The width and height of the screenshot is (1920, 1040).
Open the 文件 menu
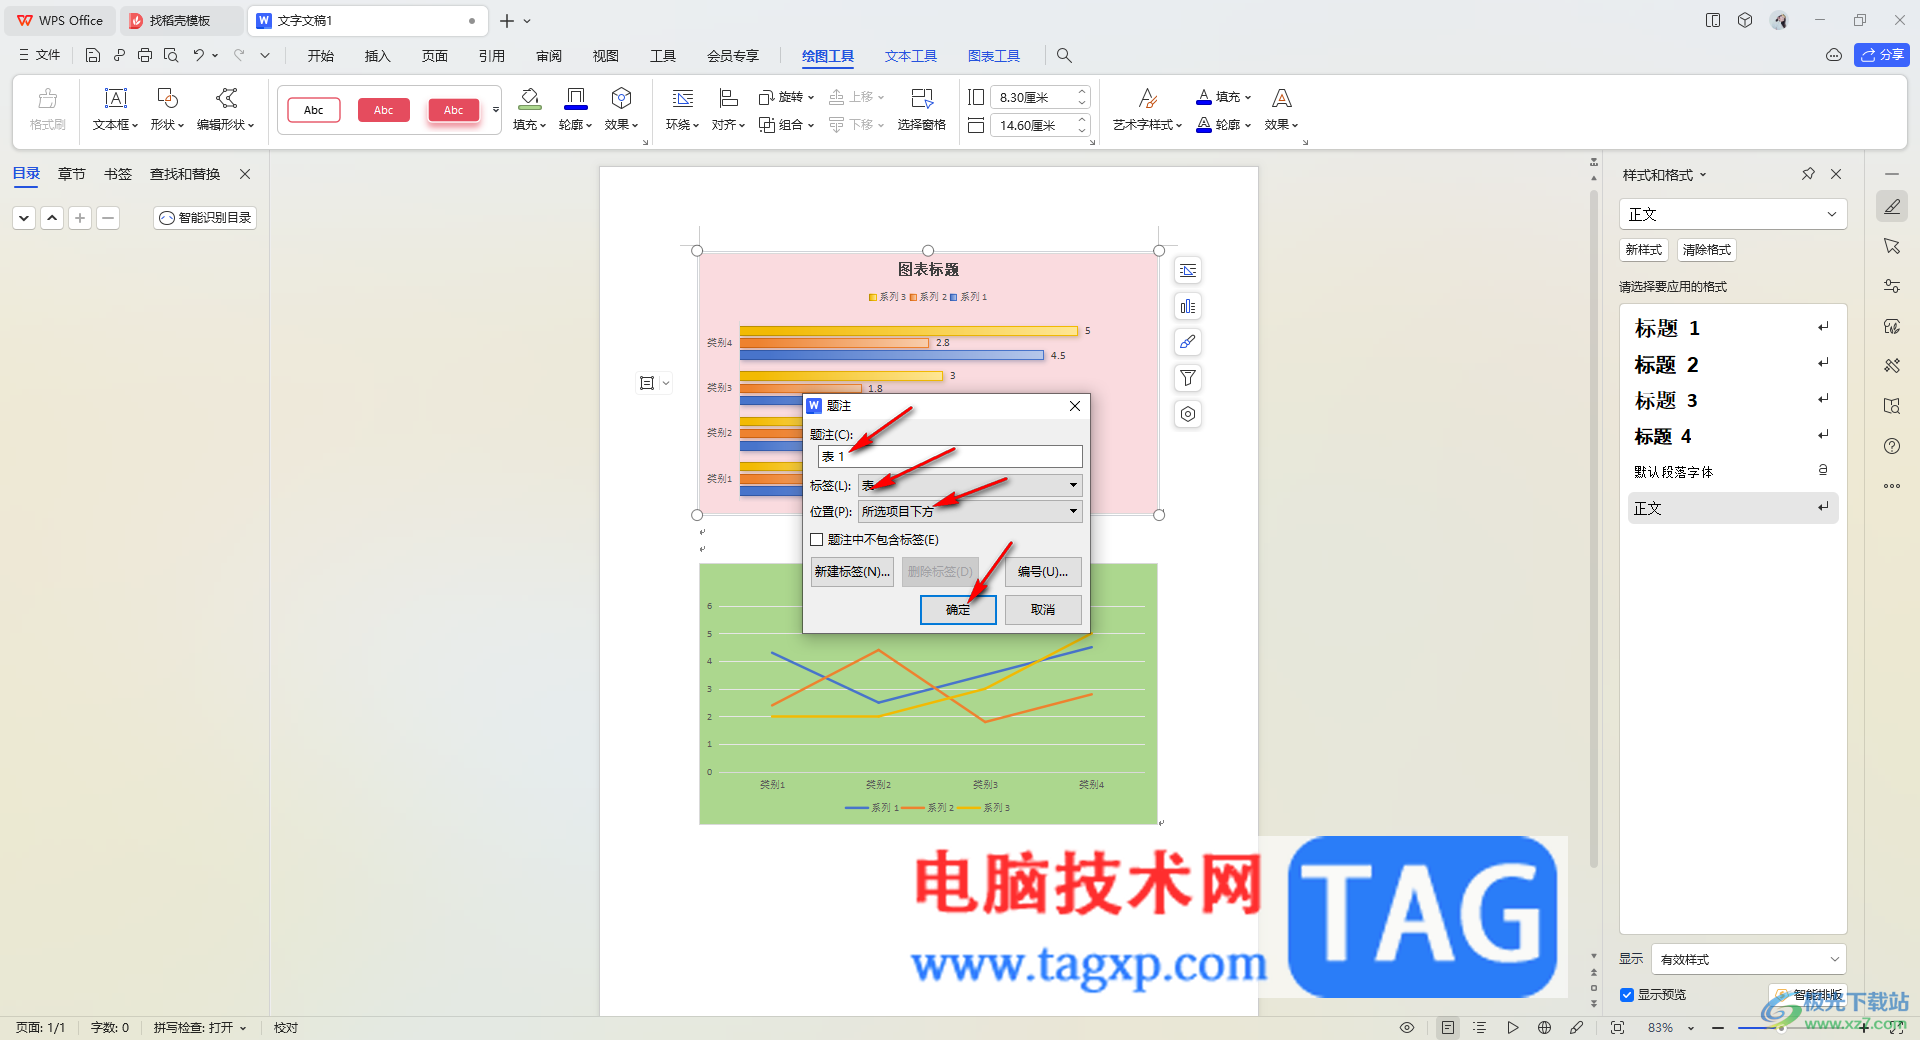click(x=40, y=55)
